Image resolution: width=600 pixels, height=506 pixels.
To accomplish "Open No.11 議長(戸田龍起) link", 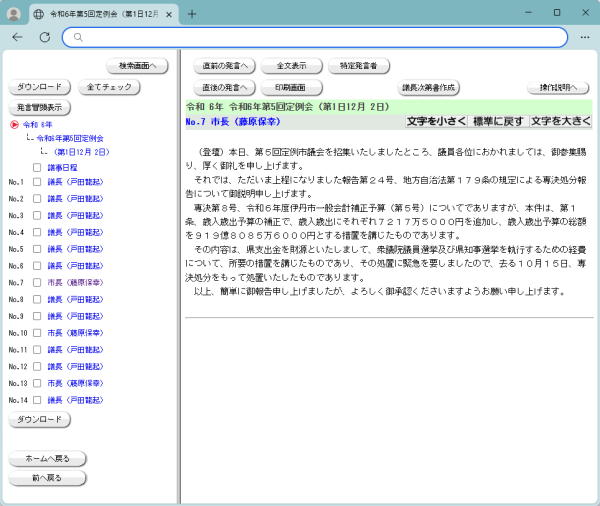I will 75,350.
